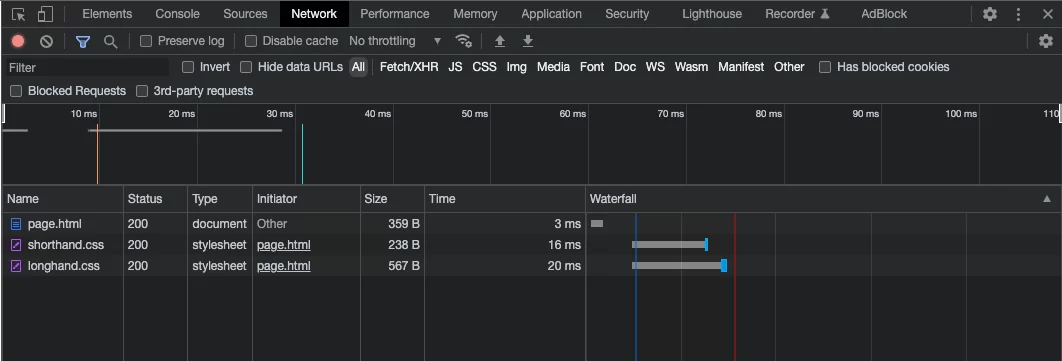Click the inspect element picker icon
The height and width of the screenshot is (361, 1062).
click(19, 14)
